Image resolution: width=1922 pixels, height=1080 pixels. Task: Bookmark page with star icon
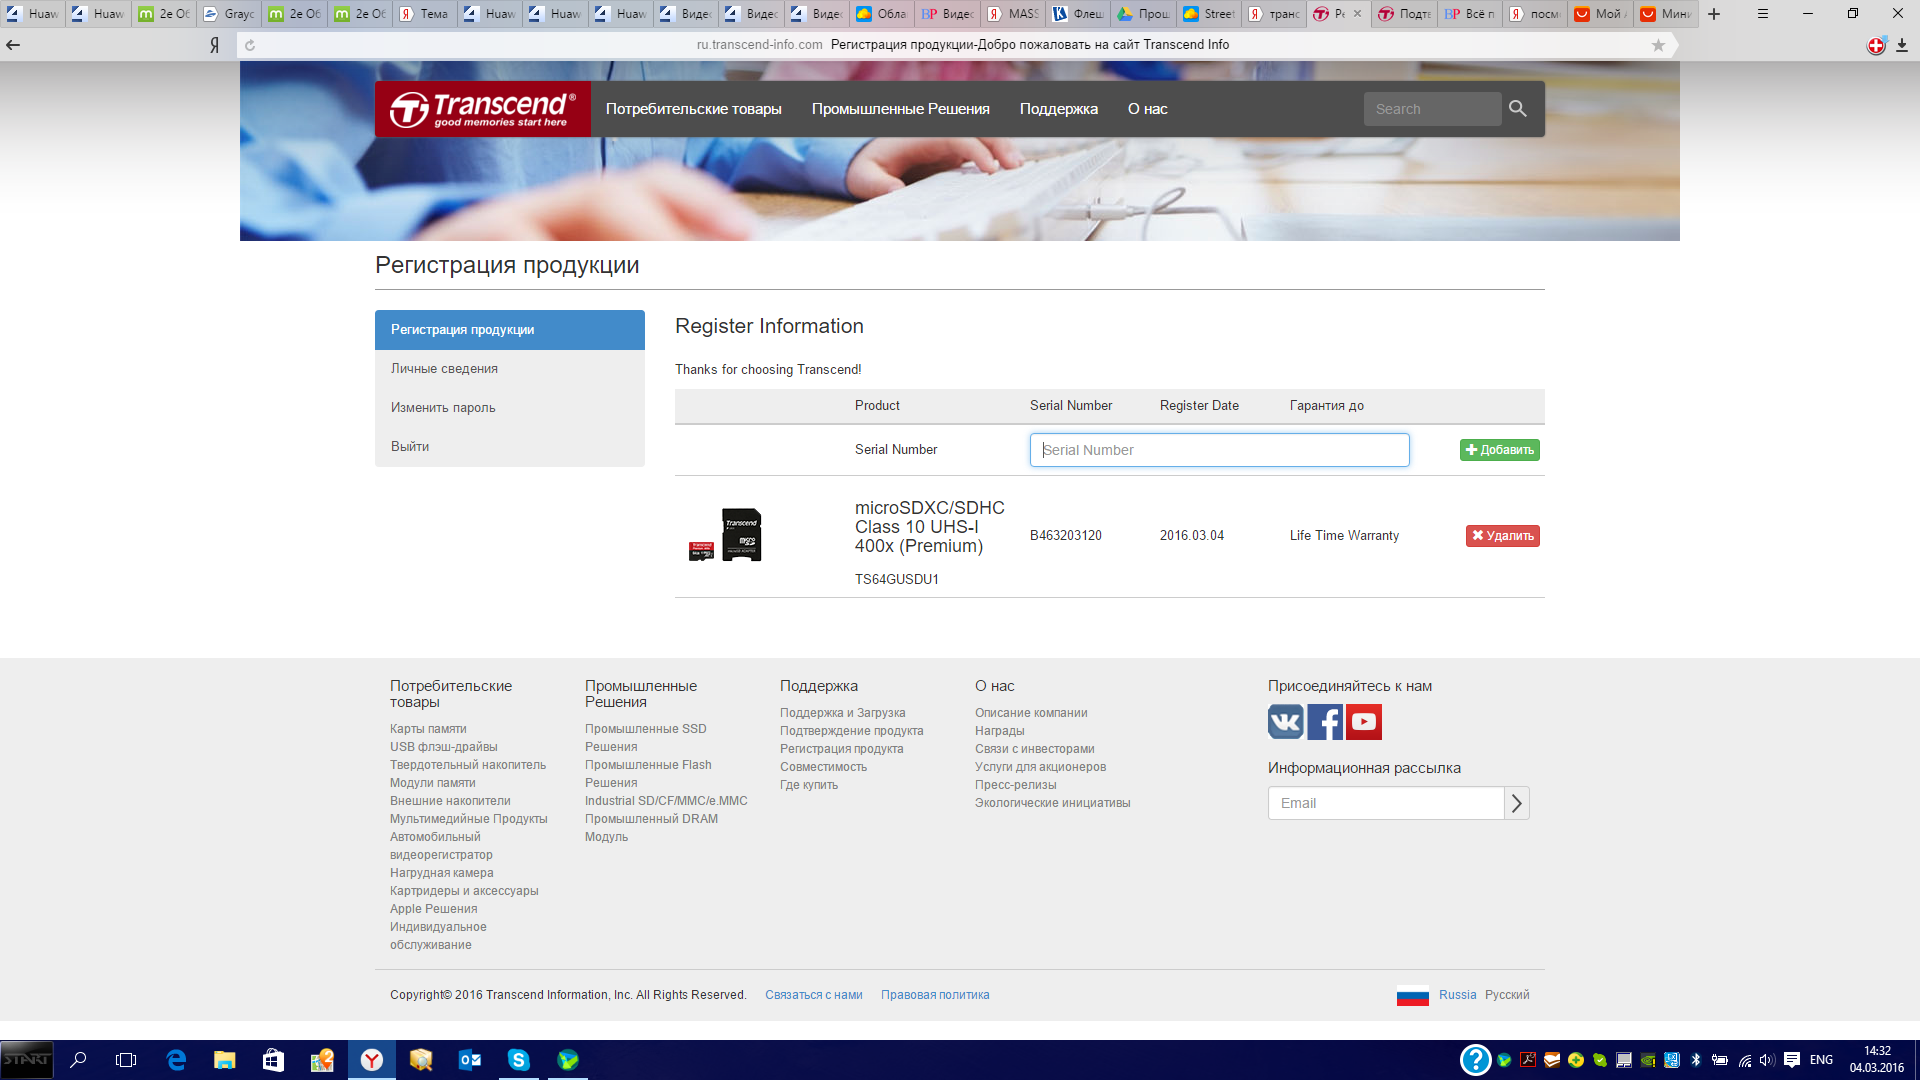(1658, 45)
